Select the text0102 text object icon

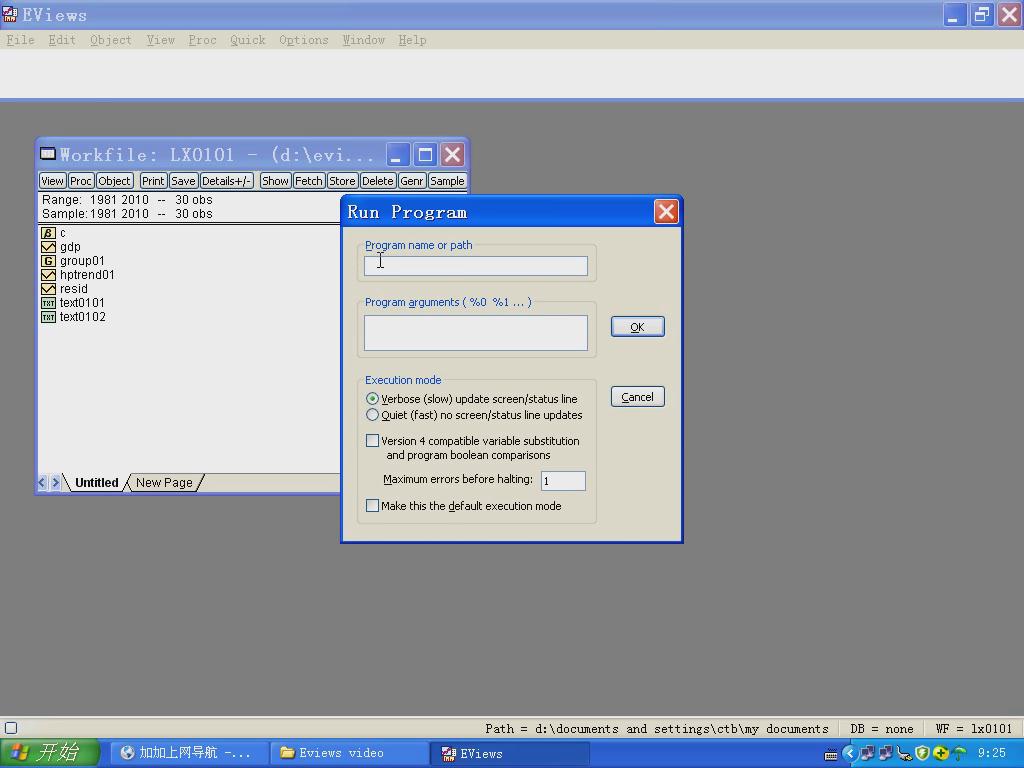click(x=48, y=317)
